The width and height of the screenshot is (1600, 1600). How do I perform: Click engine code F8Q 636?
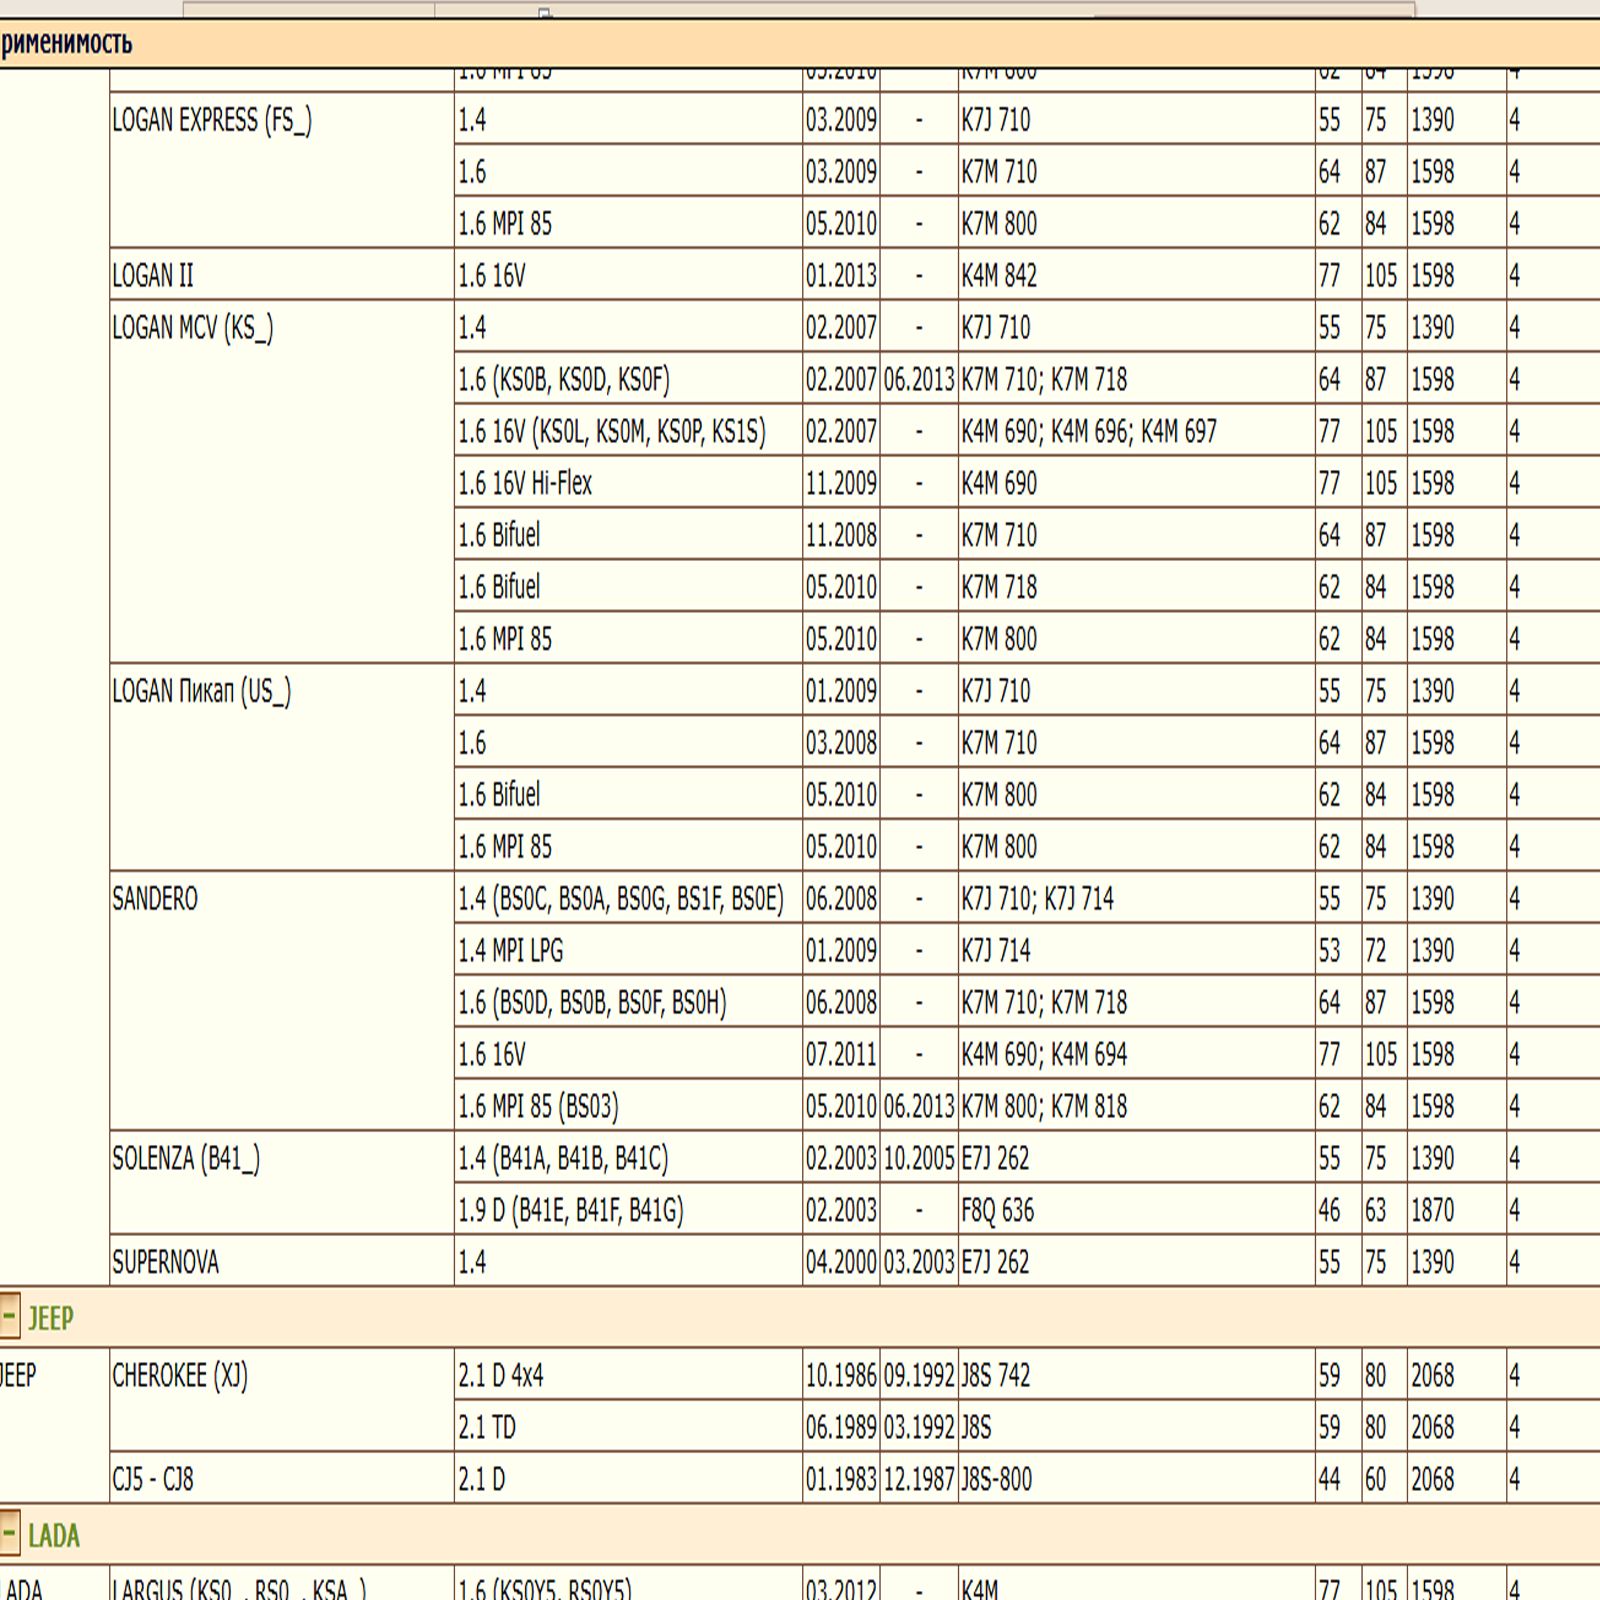point(997,1210)
